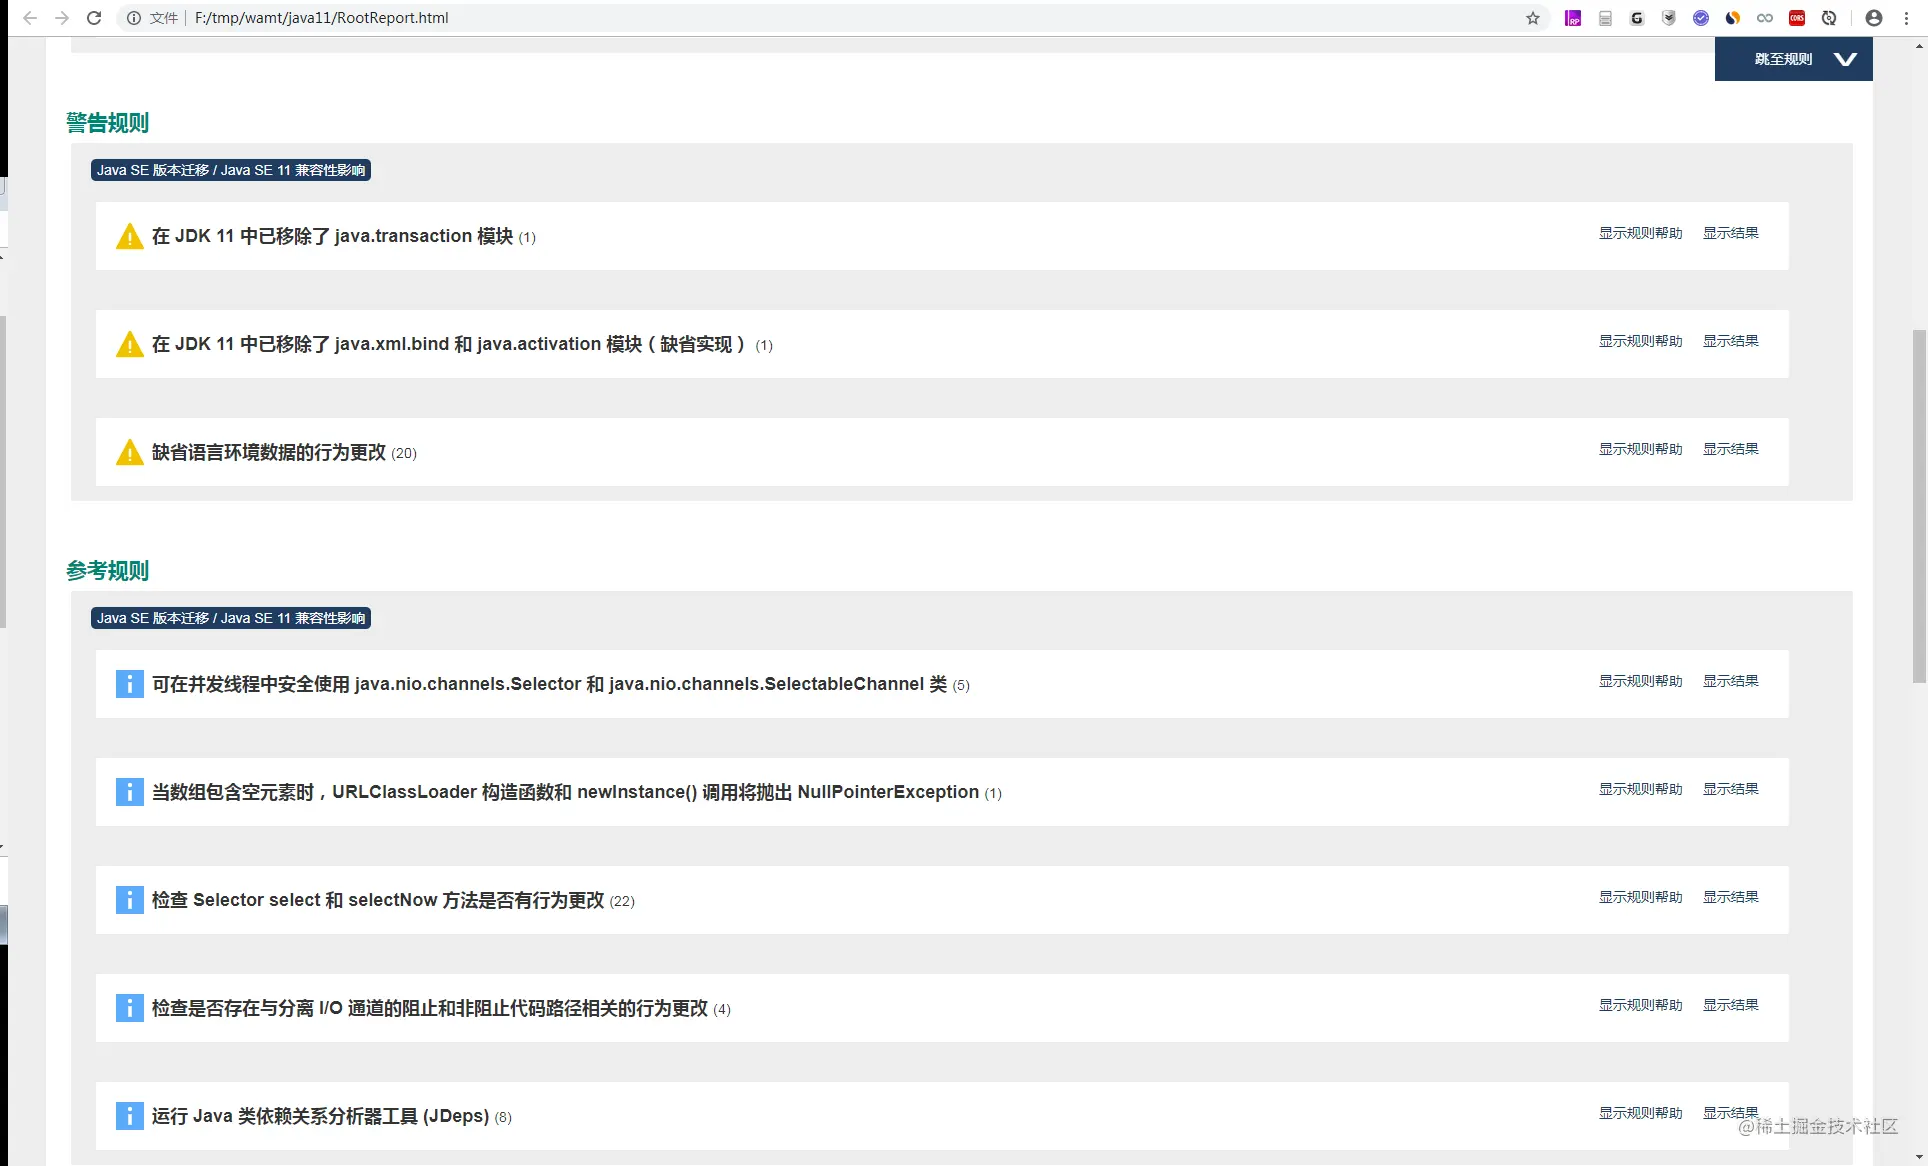This screenshot has width=1928, height=1166.
Task: Bookmark this page with the star icon
Action: [x=1533, y=18]
